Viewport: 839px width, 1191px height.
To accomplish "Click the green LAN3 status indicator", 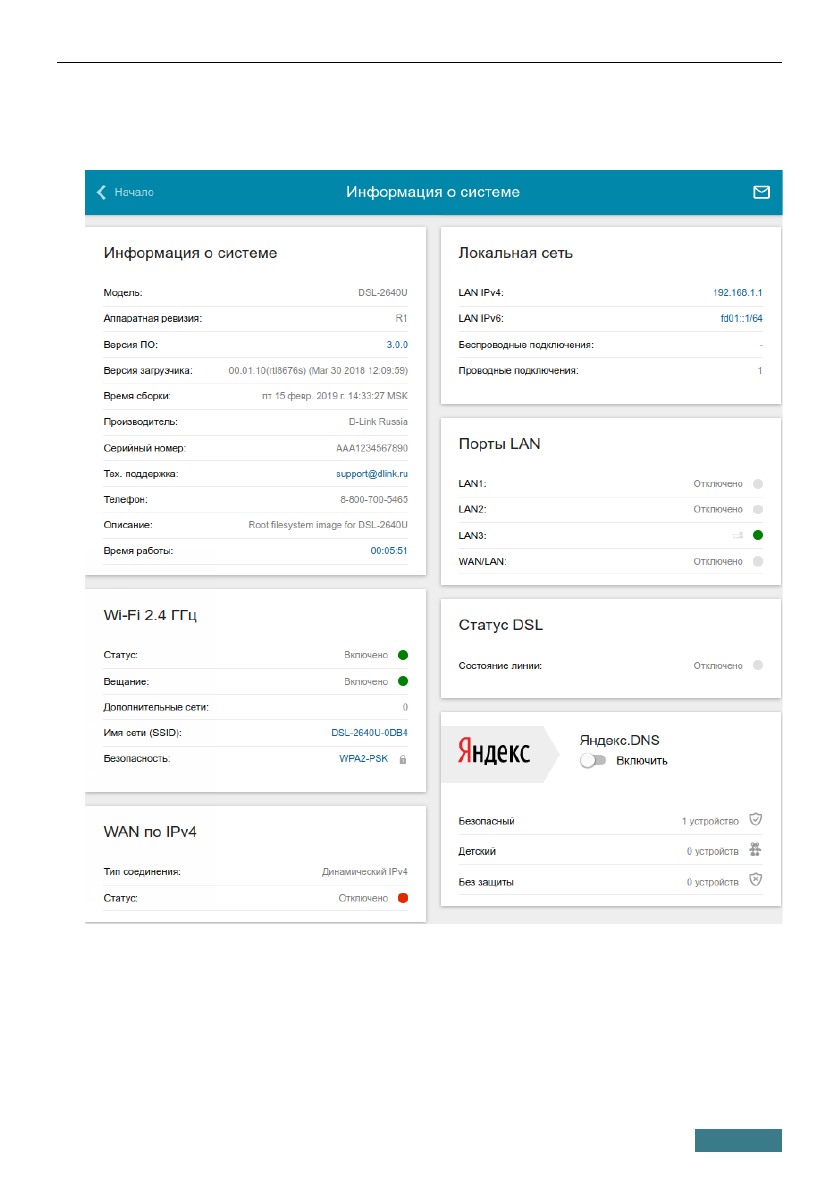I will (x=757, y=535).
